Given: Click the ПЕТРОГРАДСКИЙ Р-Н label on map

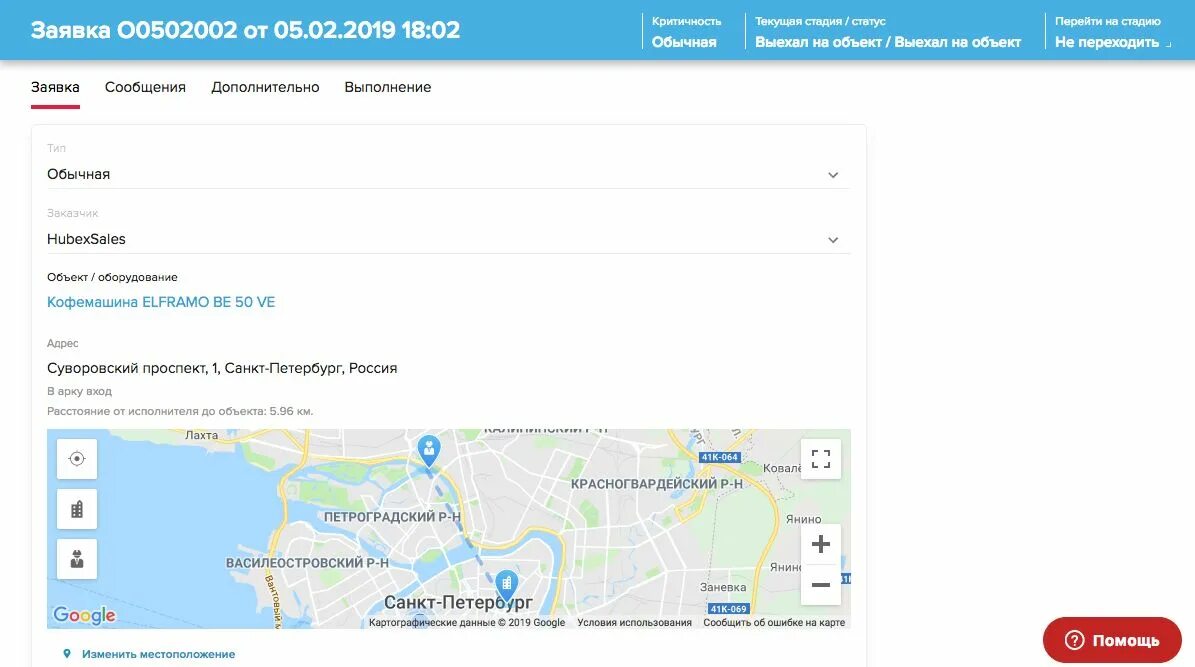Looking at the screenshot, I should (392, 517).
